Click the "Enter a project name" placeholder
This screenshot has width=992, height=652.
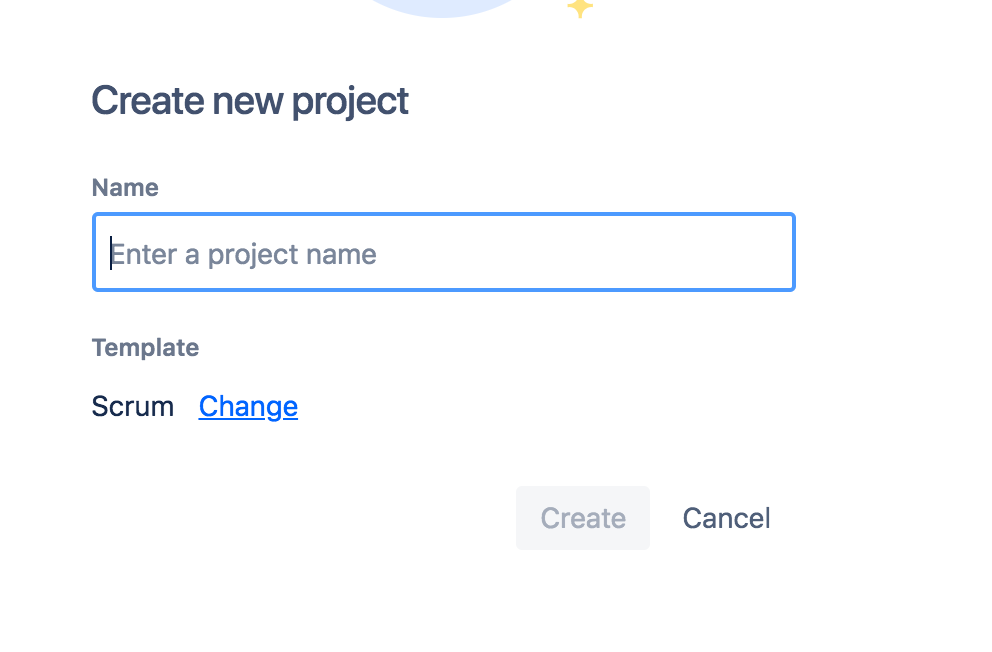(243, 254)
